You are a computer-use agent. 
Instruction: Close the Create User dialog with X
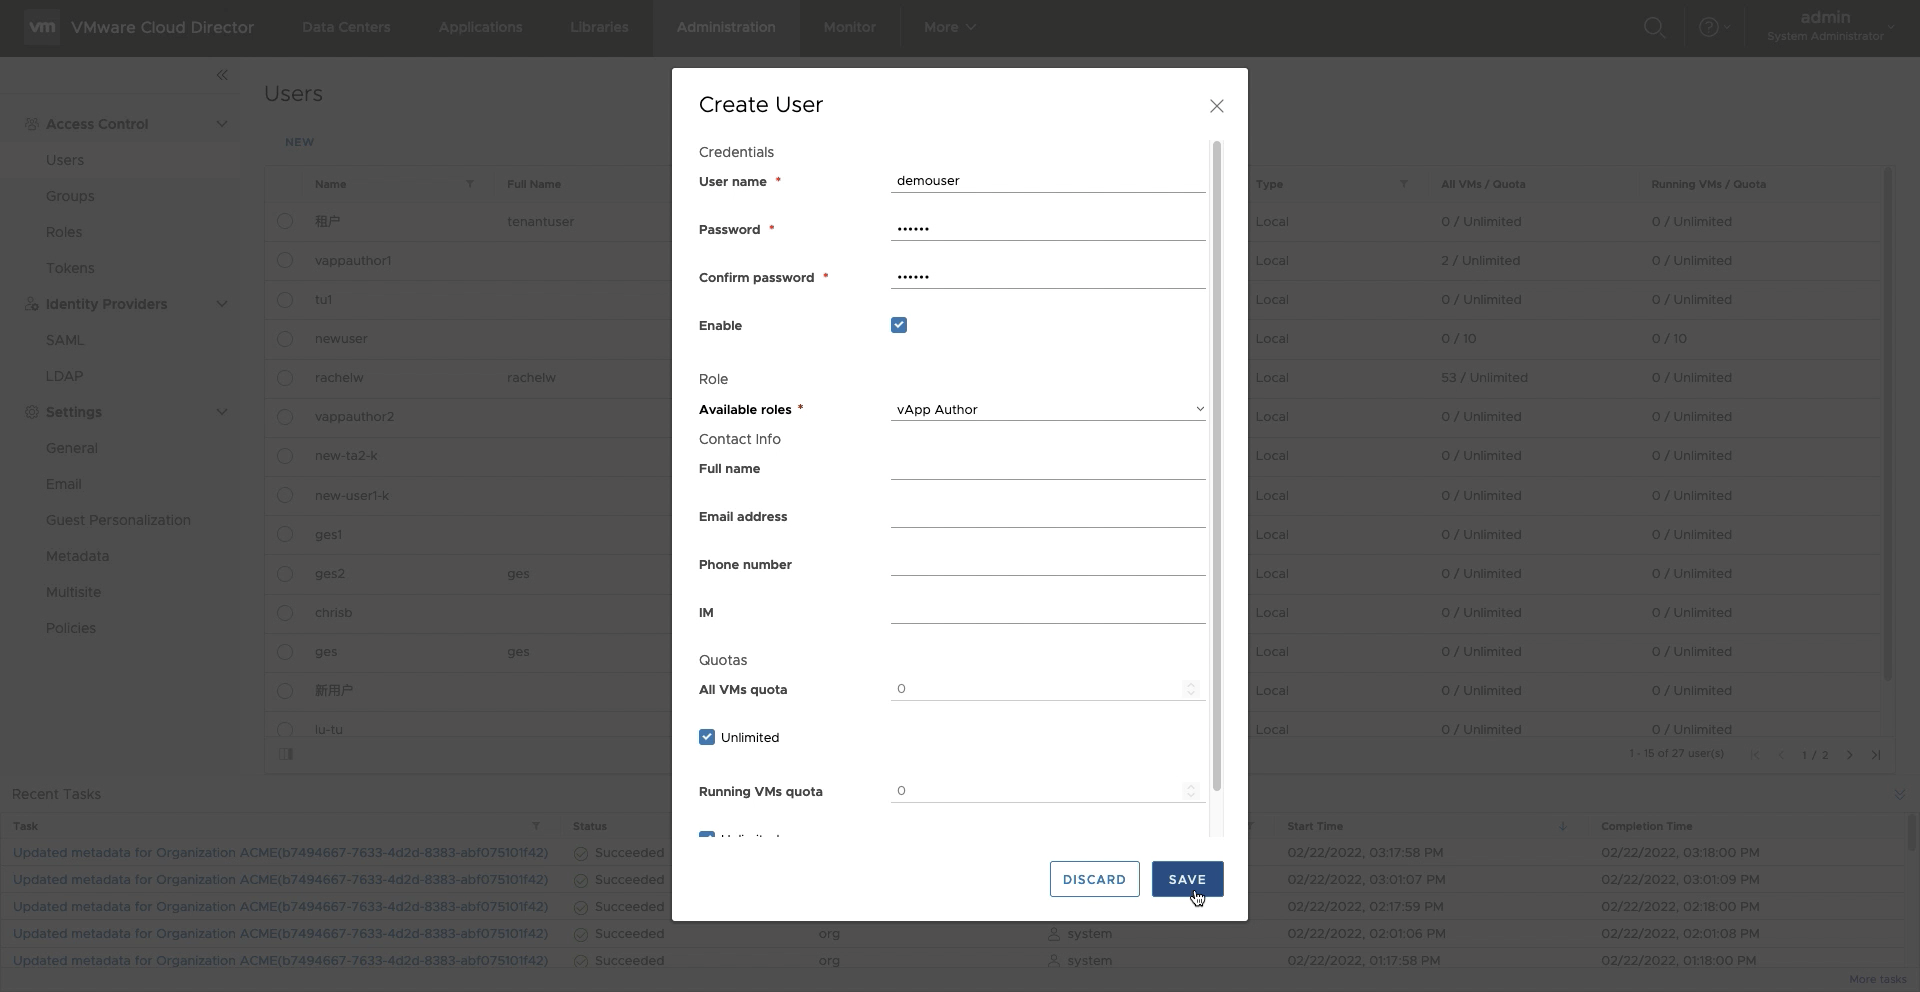(1216, 106)
